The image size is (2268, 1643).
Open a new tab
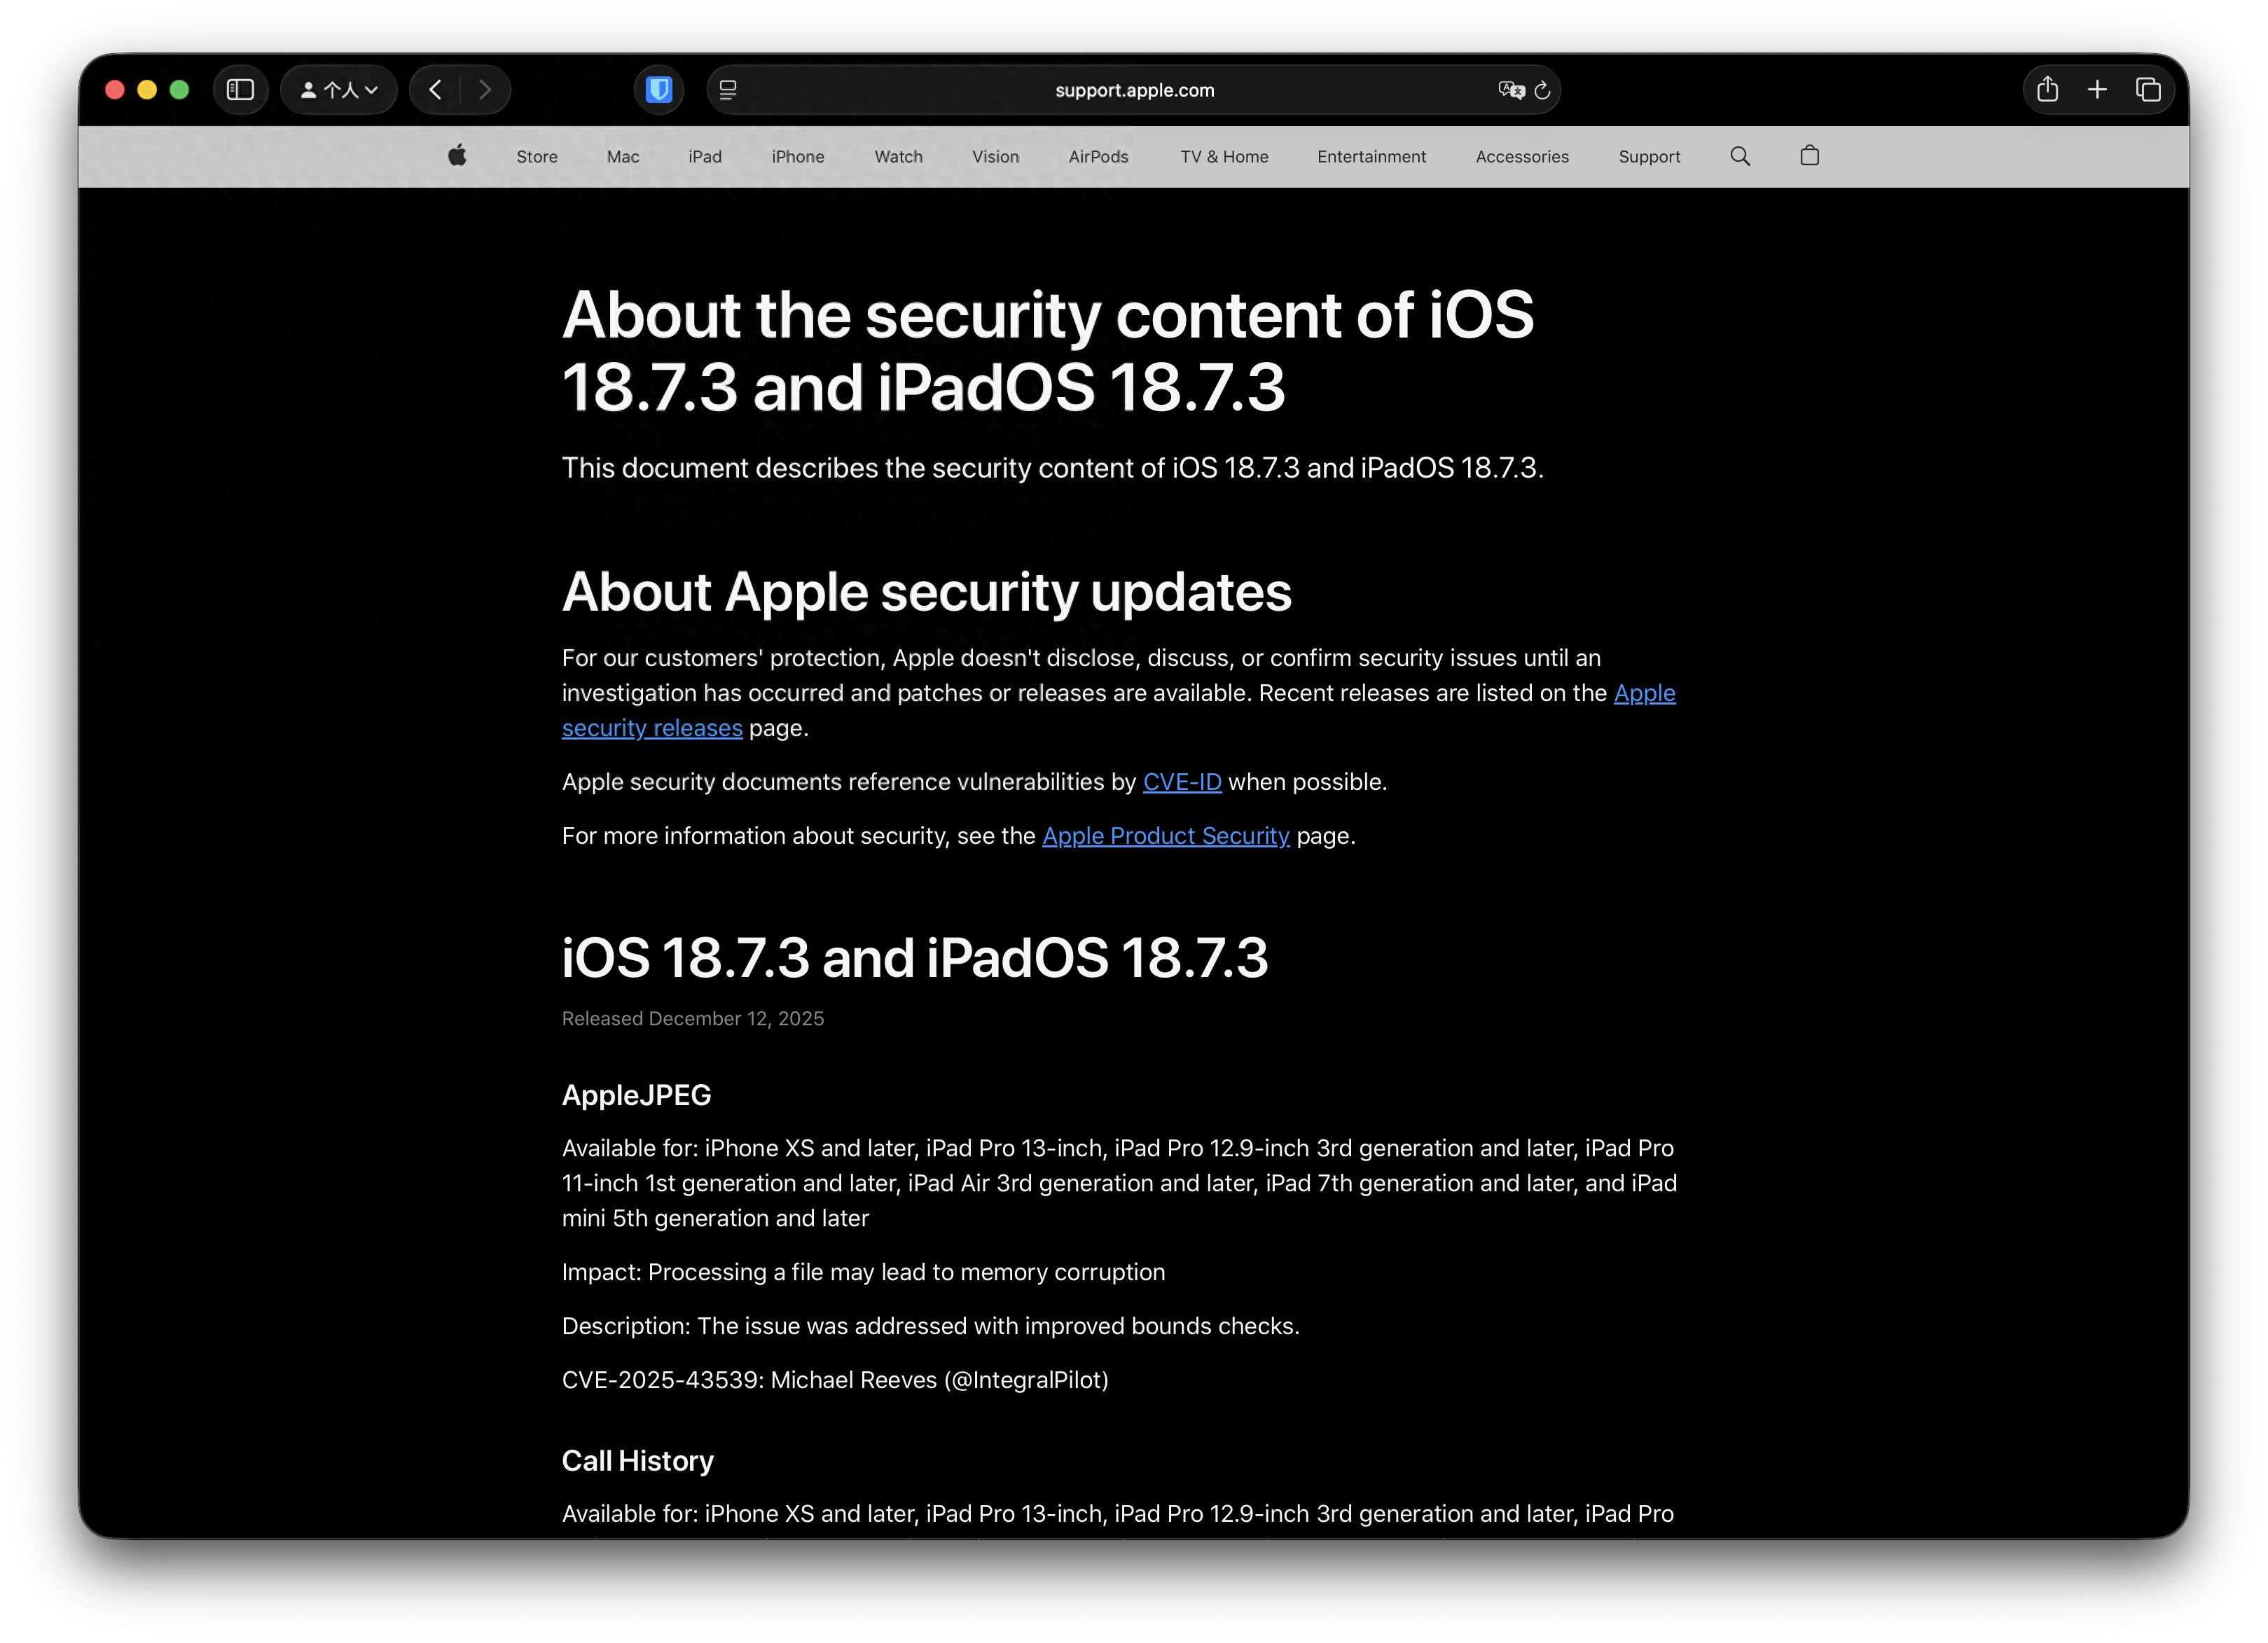[x=2097, y=90]
